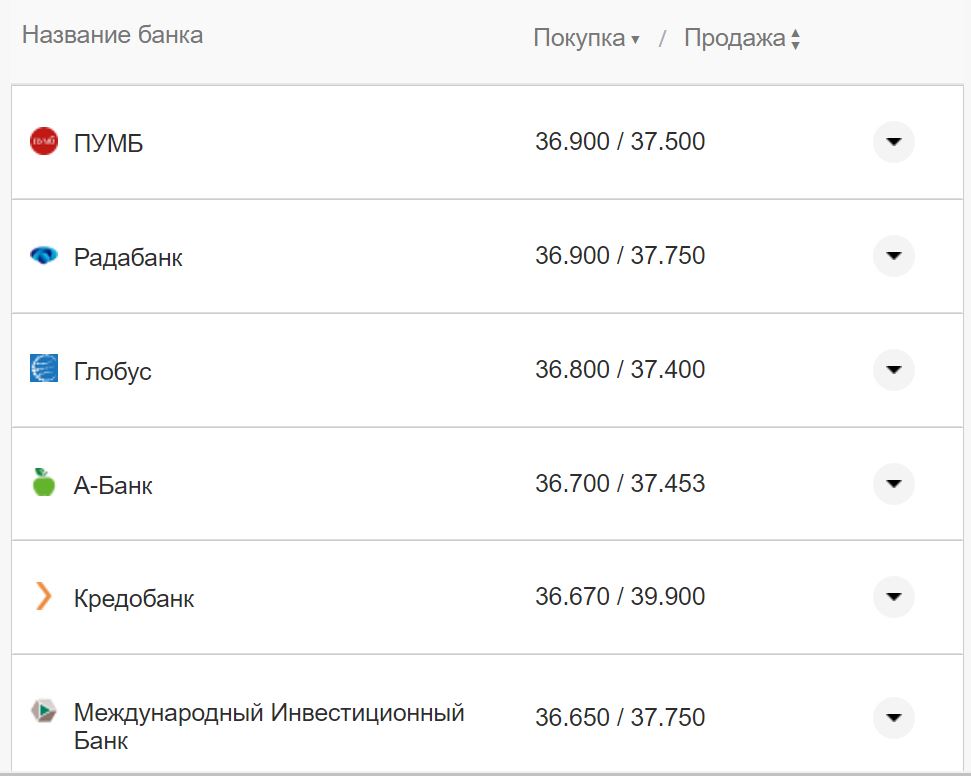Expand the А-Банк row details arrow
This screenshot has width=971, height=776.
(x=893, y=484)
